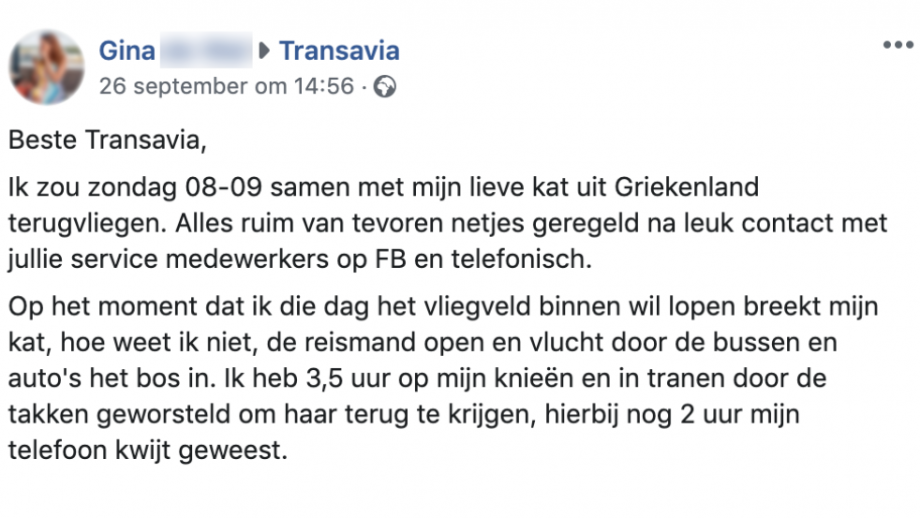Screen dimensions: 920x518
Task: Open the three-dot post options menu
Action: (898, 45)
